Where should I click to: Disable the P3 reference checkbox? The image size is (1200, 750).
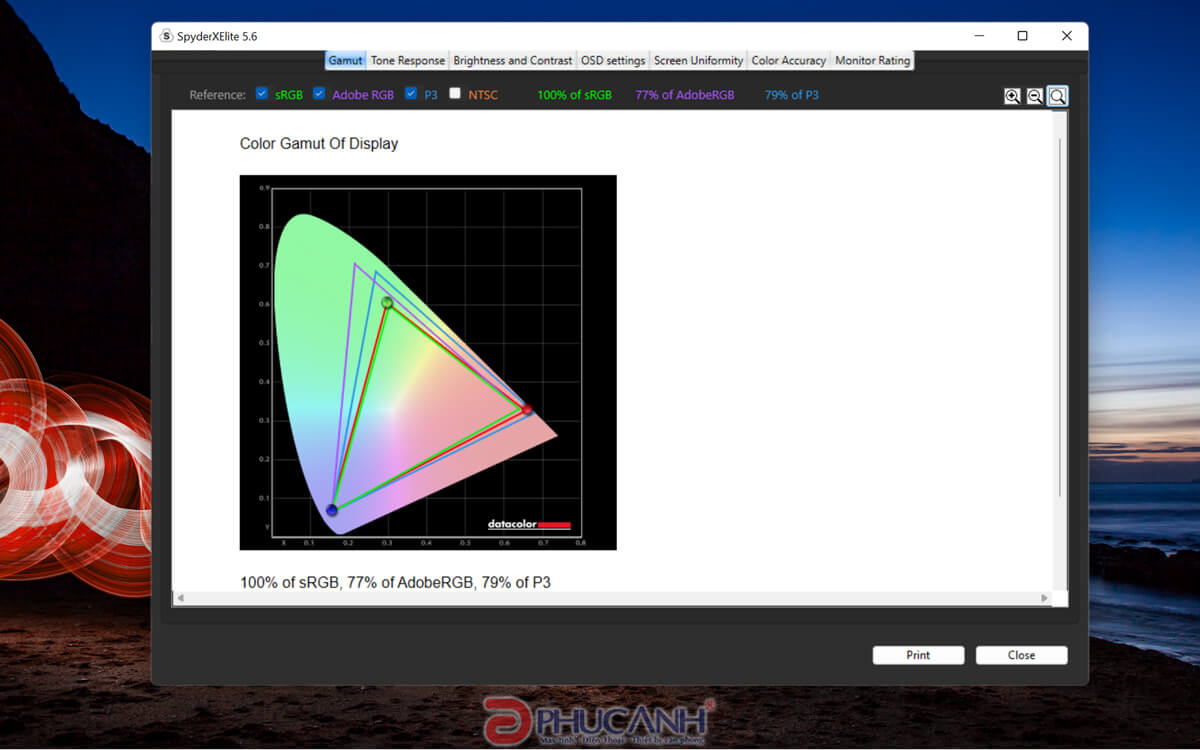click(x=411, y=94)
